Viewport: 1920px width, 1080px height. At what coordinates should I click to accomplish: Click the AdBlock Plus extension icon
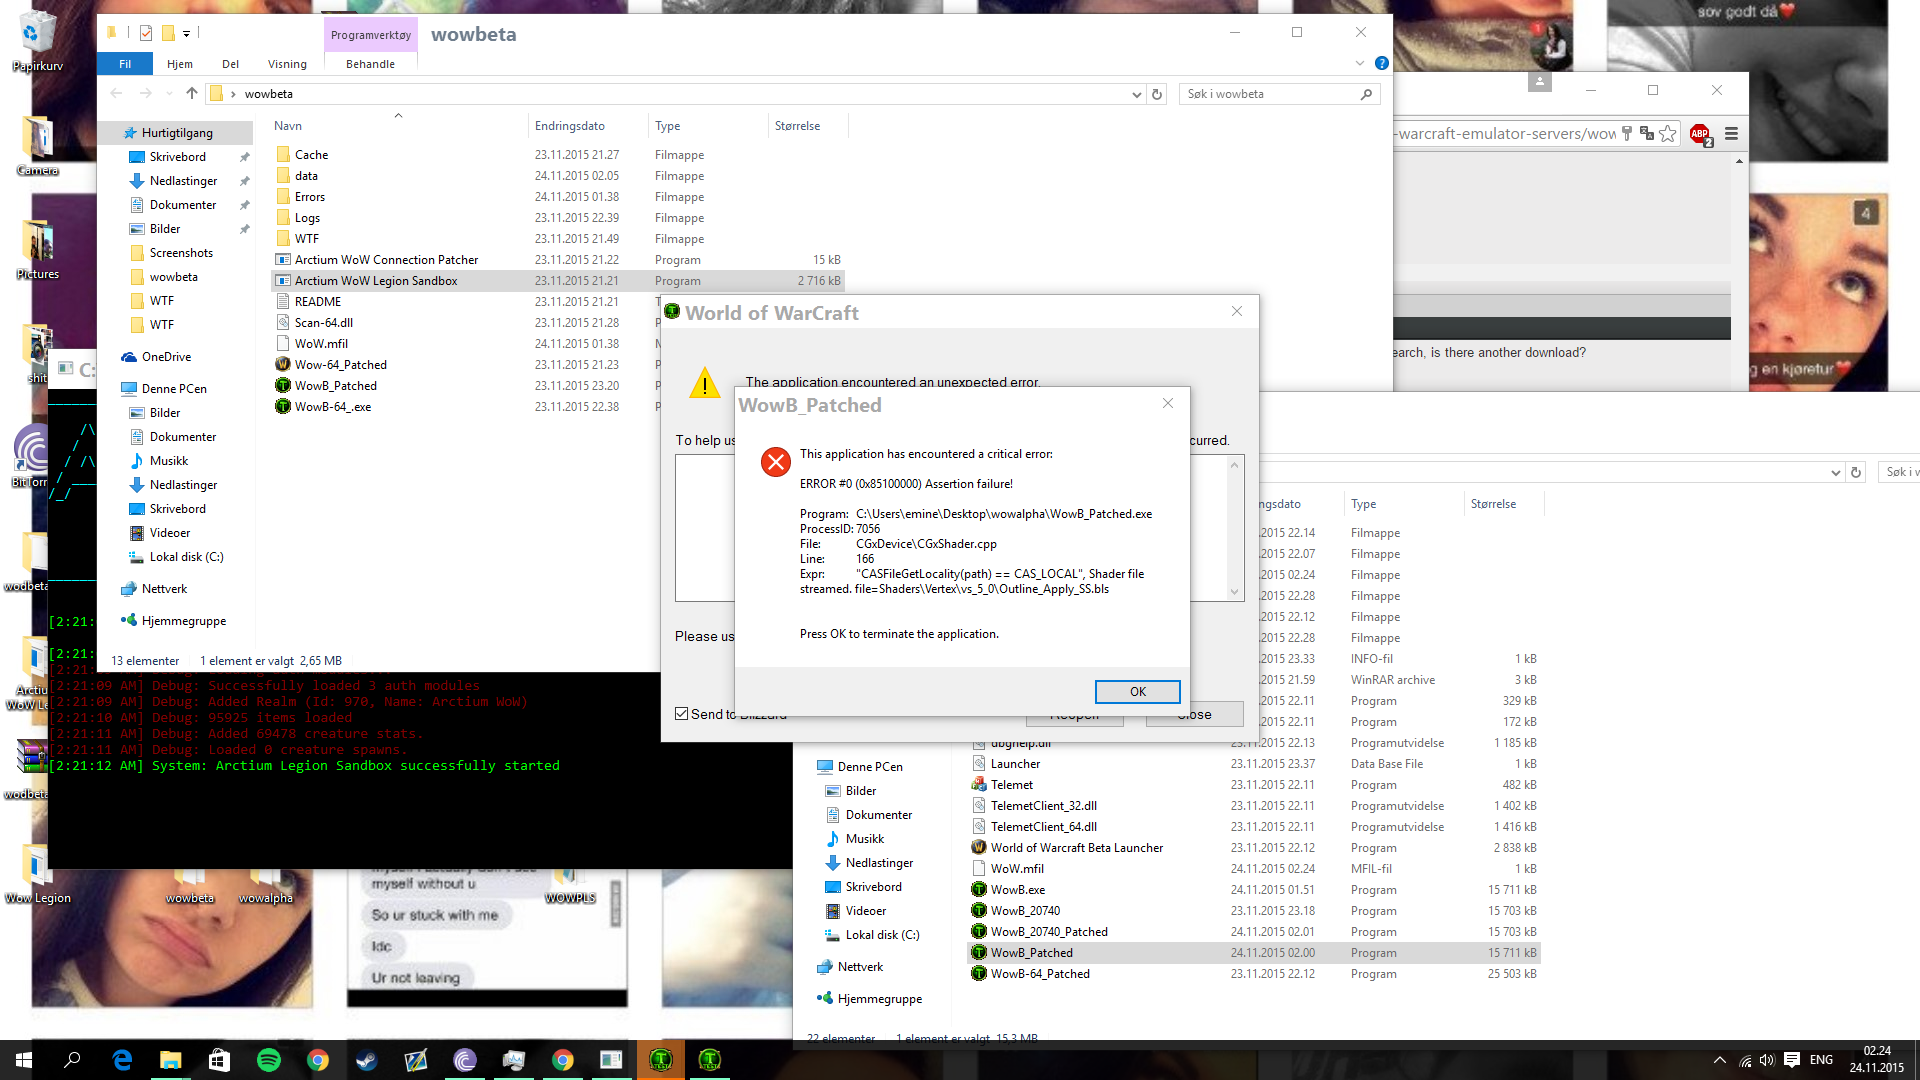[1699, 133]
